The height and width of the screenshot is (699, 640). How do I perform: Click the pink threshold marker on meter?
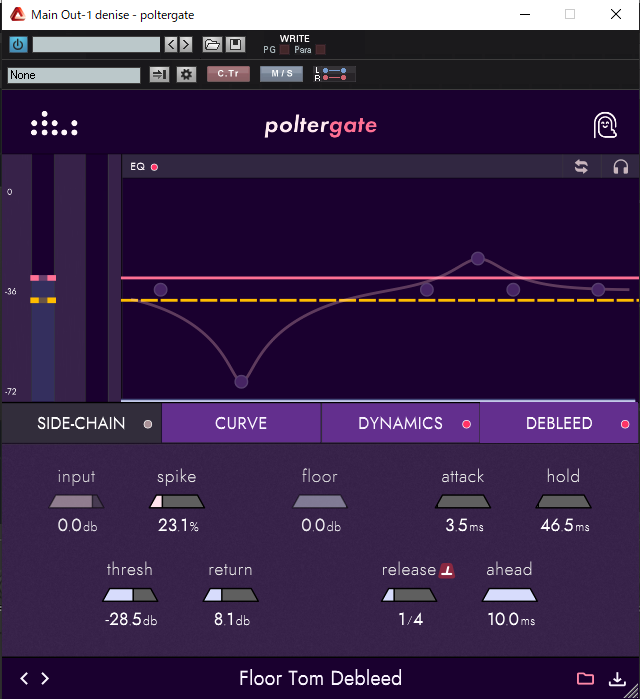coord(43,278)
